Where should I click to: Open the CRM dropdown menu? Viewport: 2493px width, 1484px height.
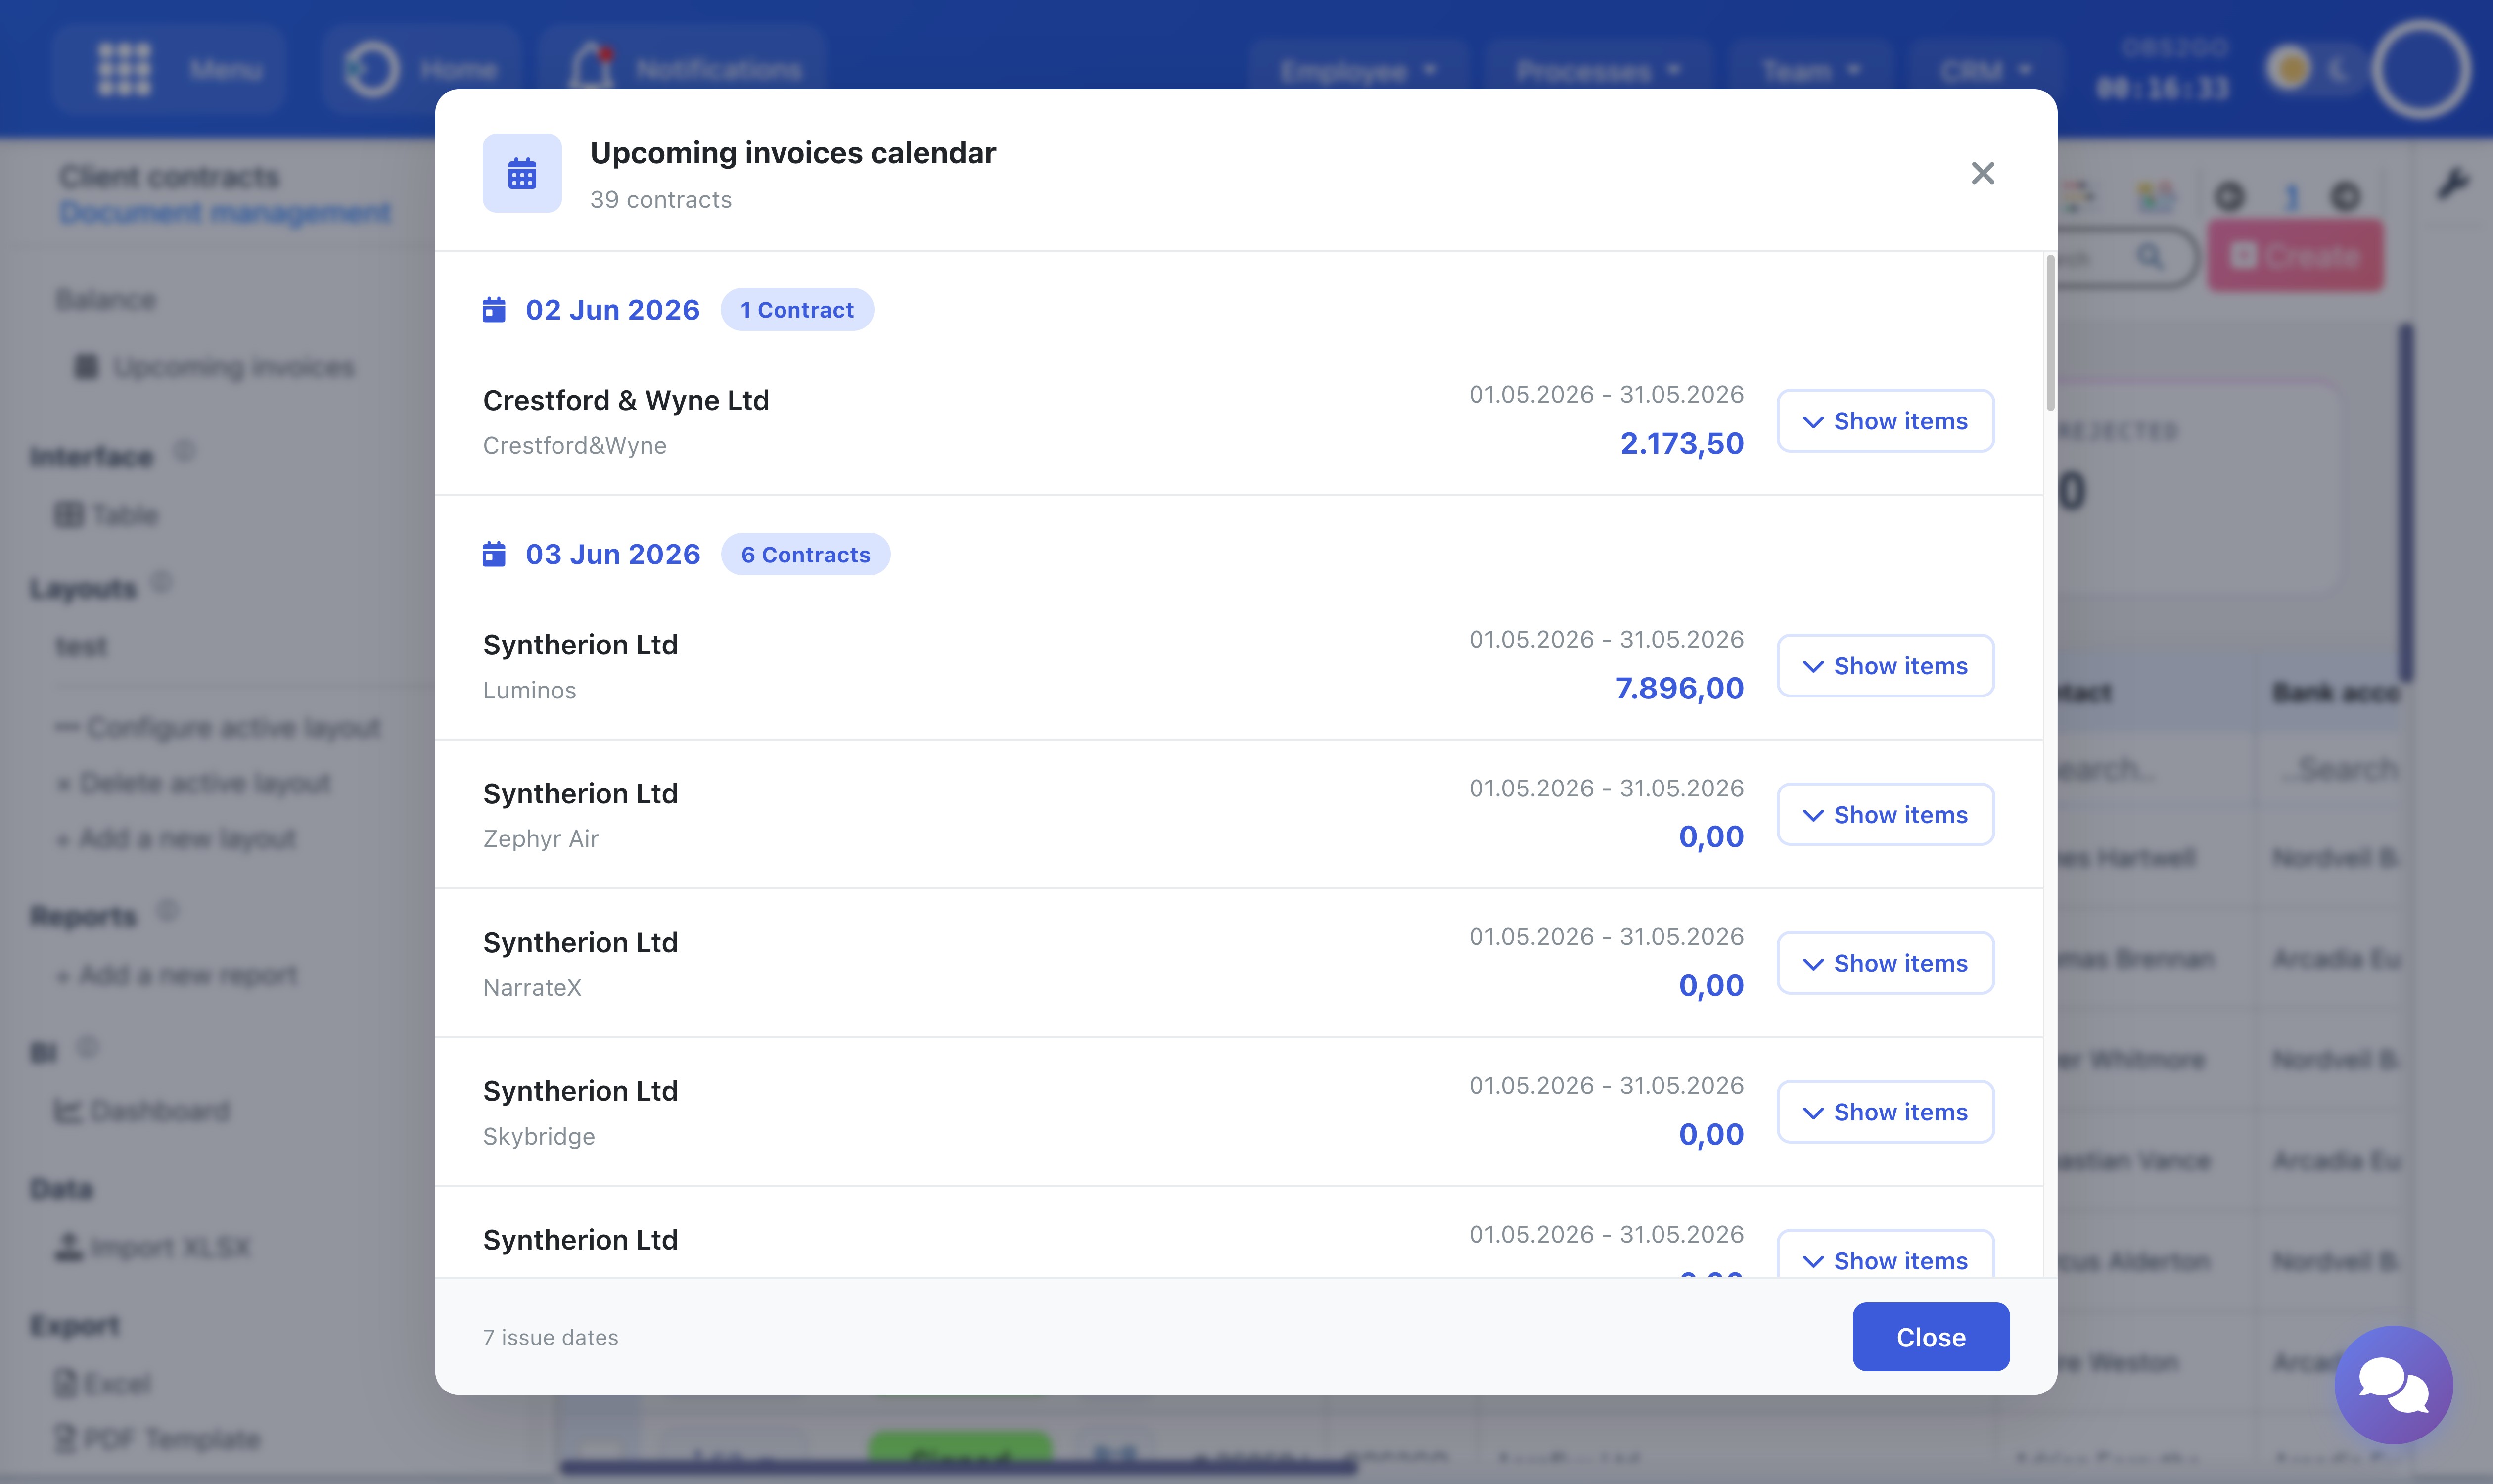(x=1985, y=70)
